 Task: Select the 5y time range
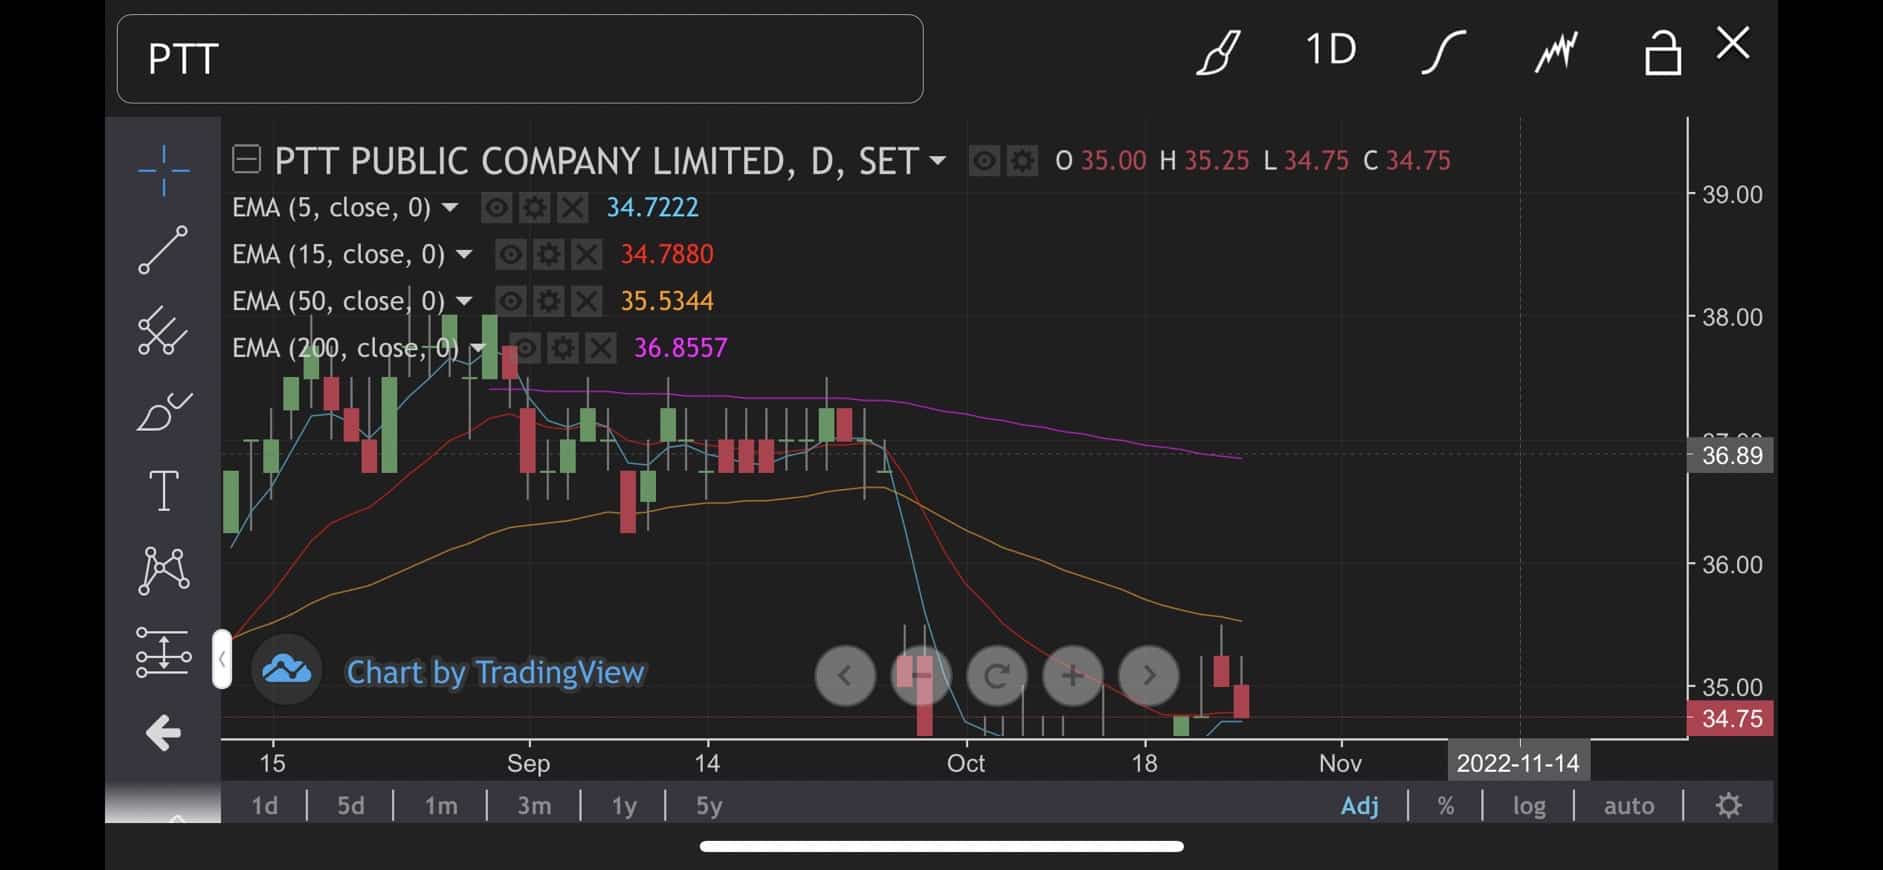pos(709,806)
